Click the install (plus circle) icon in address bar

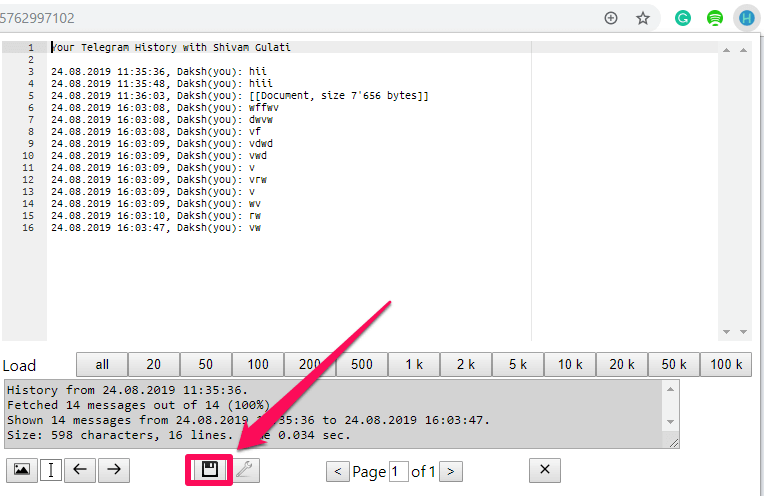click(611, 19)
